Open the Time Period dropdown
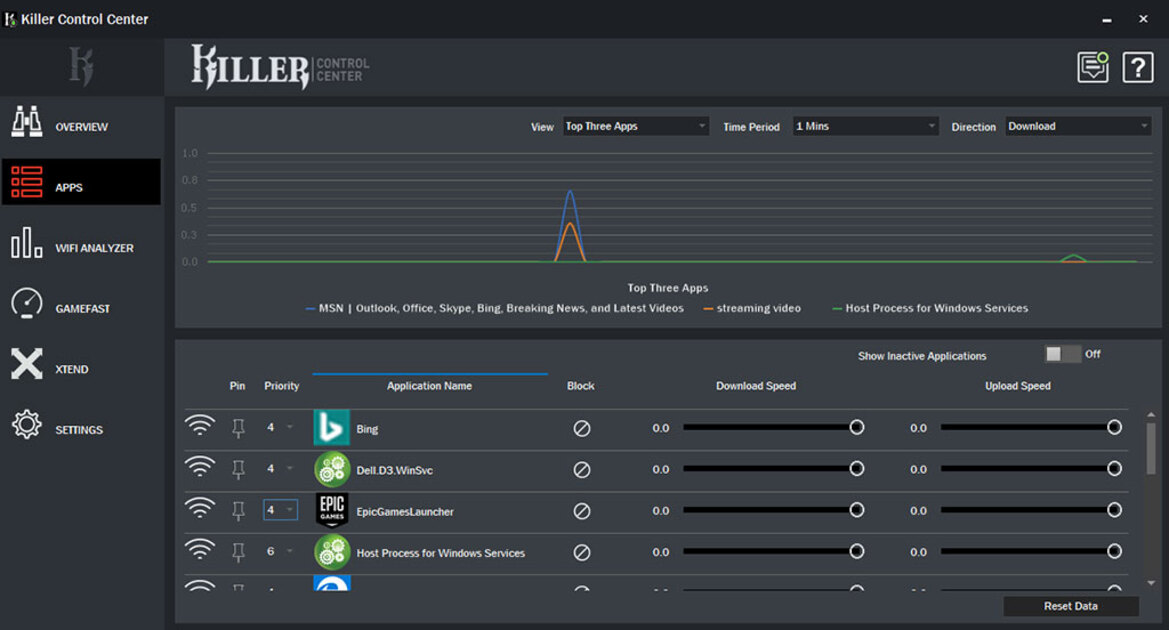This screenshot has width=1169, height=630. (865, 126)
